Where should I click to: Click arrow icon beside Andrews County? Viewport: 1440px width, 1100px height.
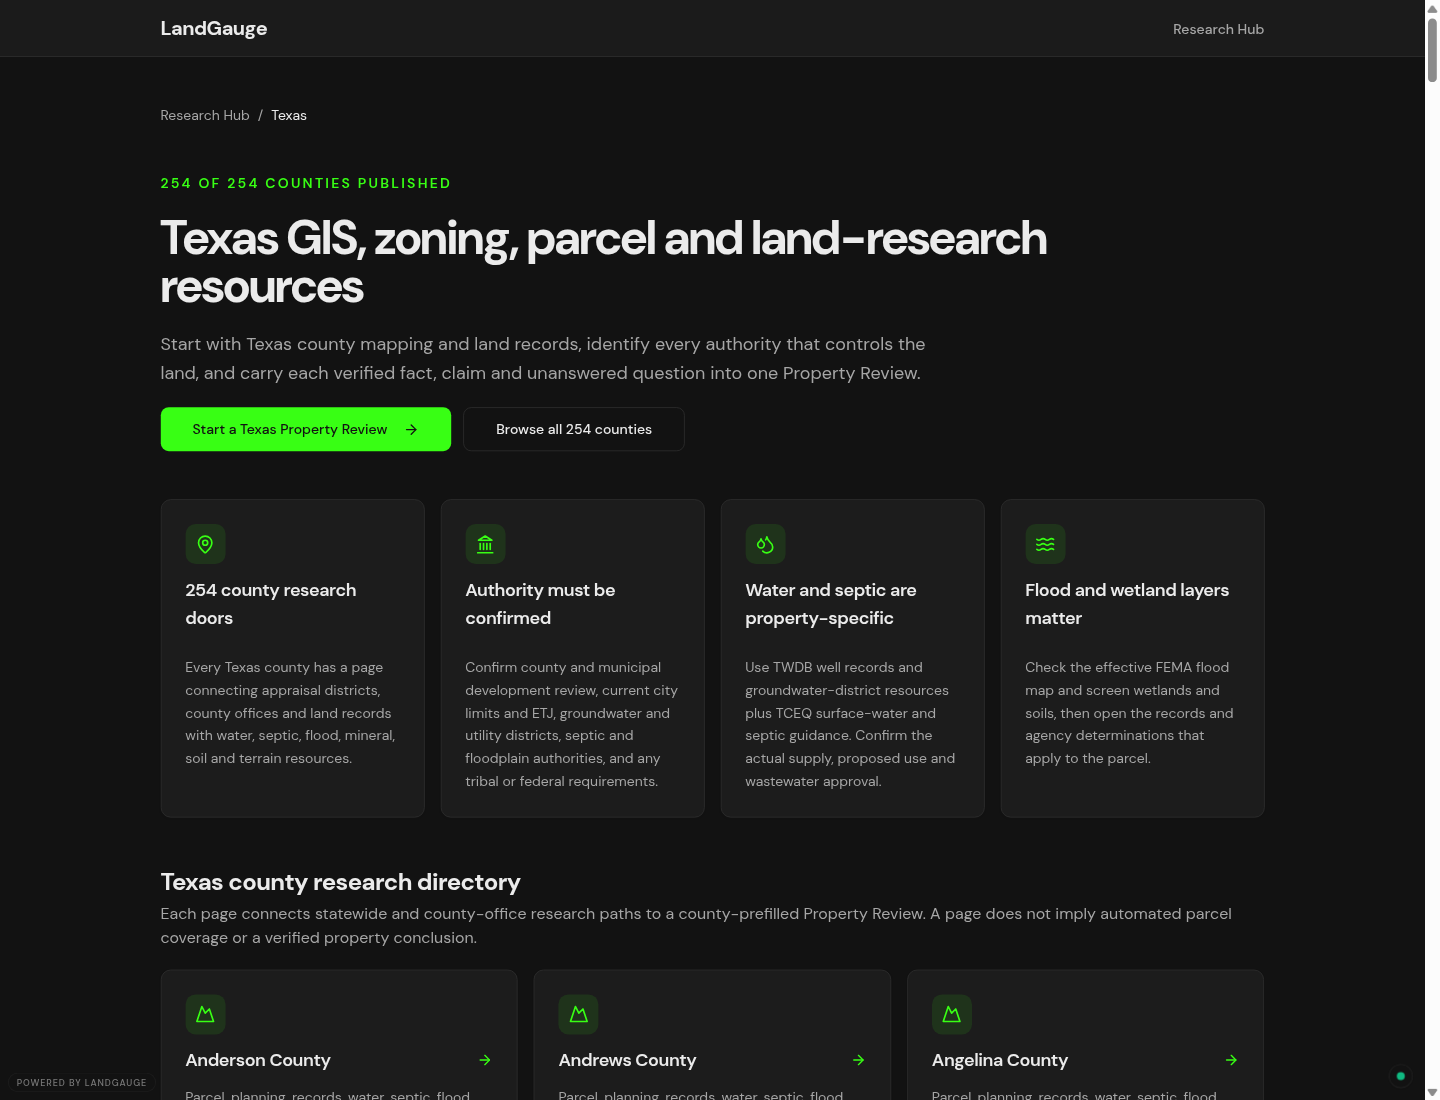coord(858,1060)
